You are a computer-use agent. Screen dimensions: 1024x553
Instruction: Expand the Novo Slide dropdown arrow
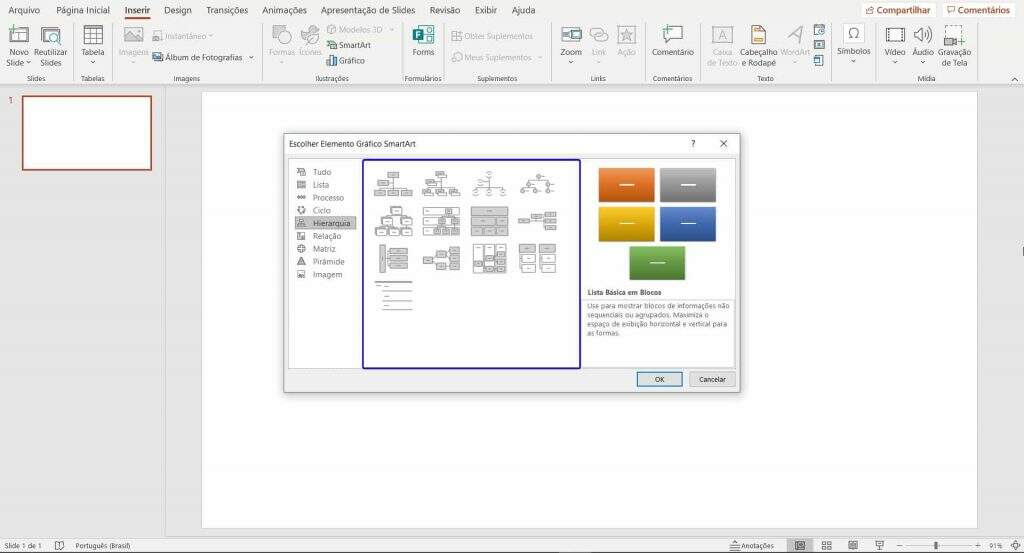pyautogui.click(x=29, y=63)
